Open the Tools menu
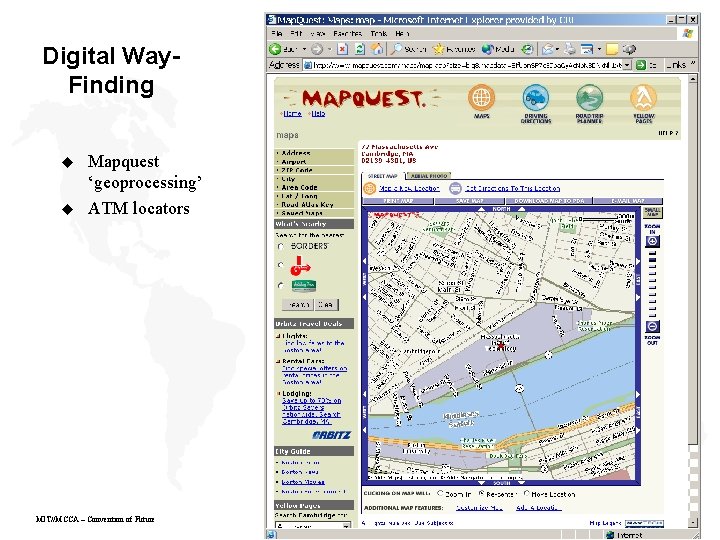The width and height of the screenshot is (720, 540). click(379, 34)
